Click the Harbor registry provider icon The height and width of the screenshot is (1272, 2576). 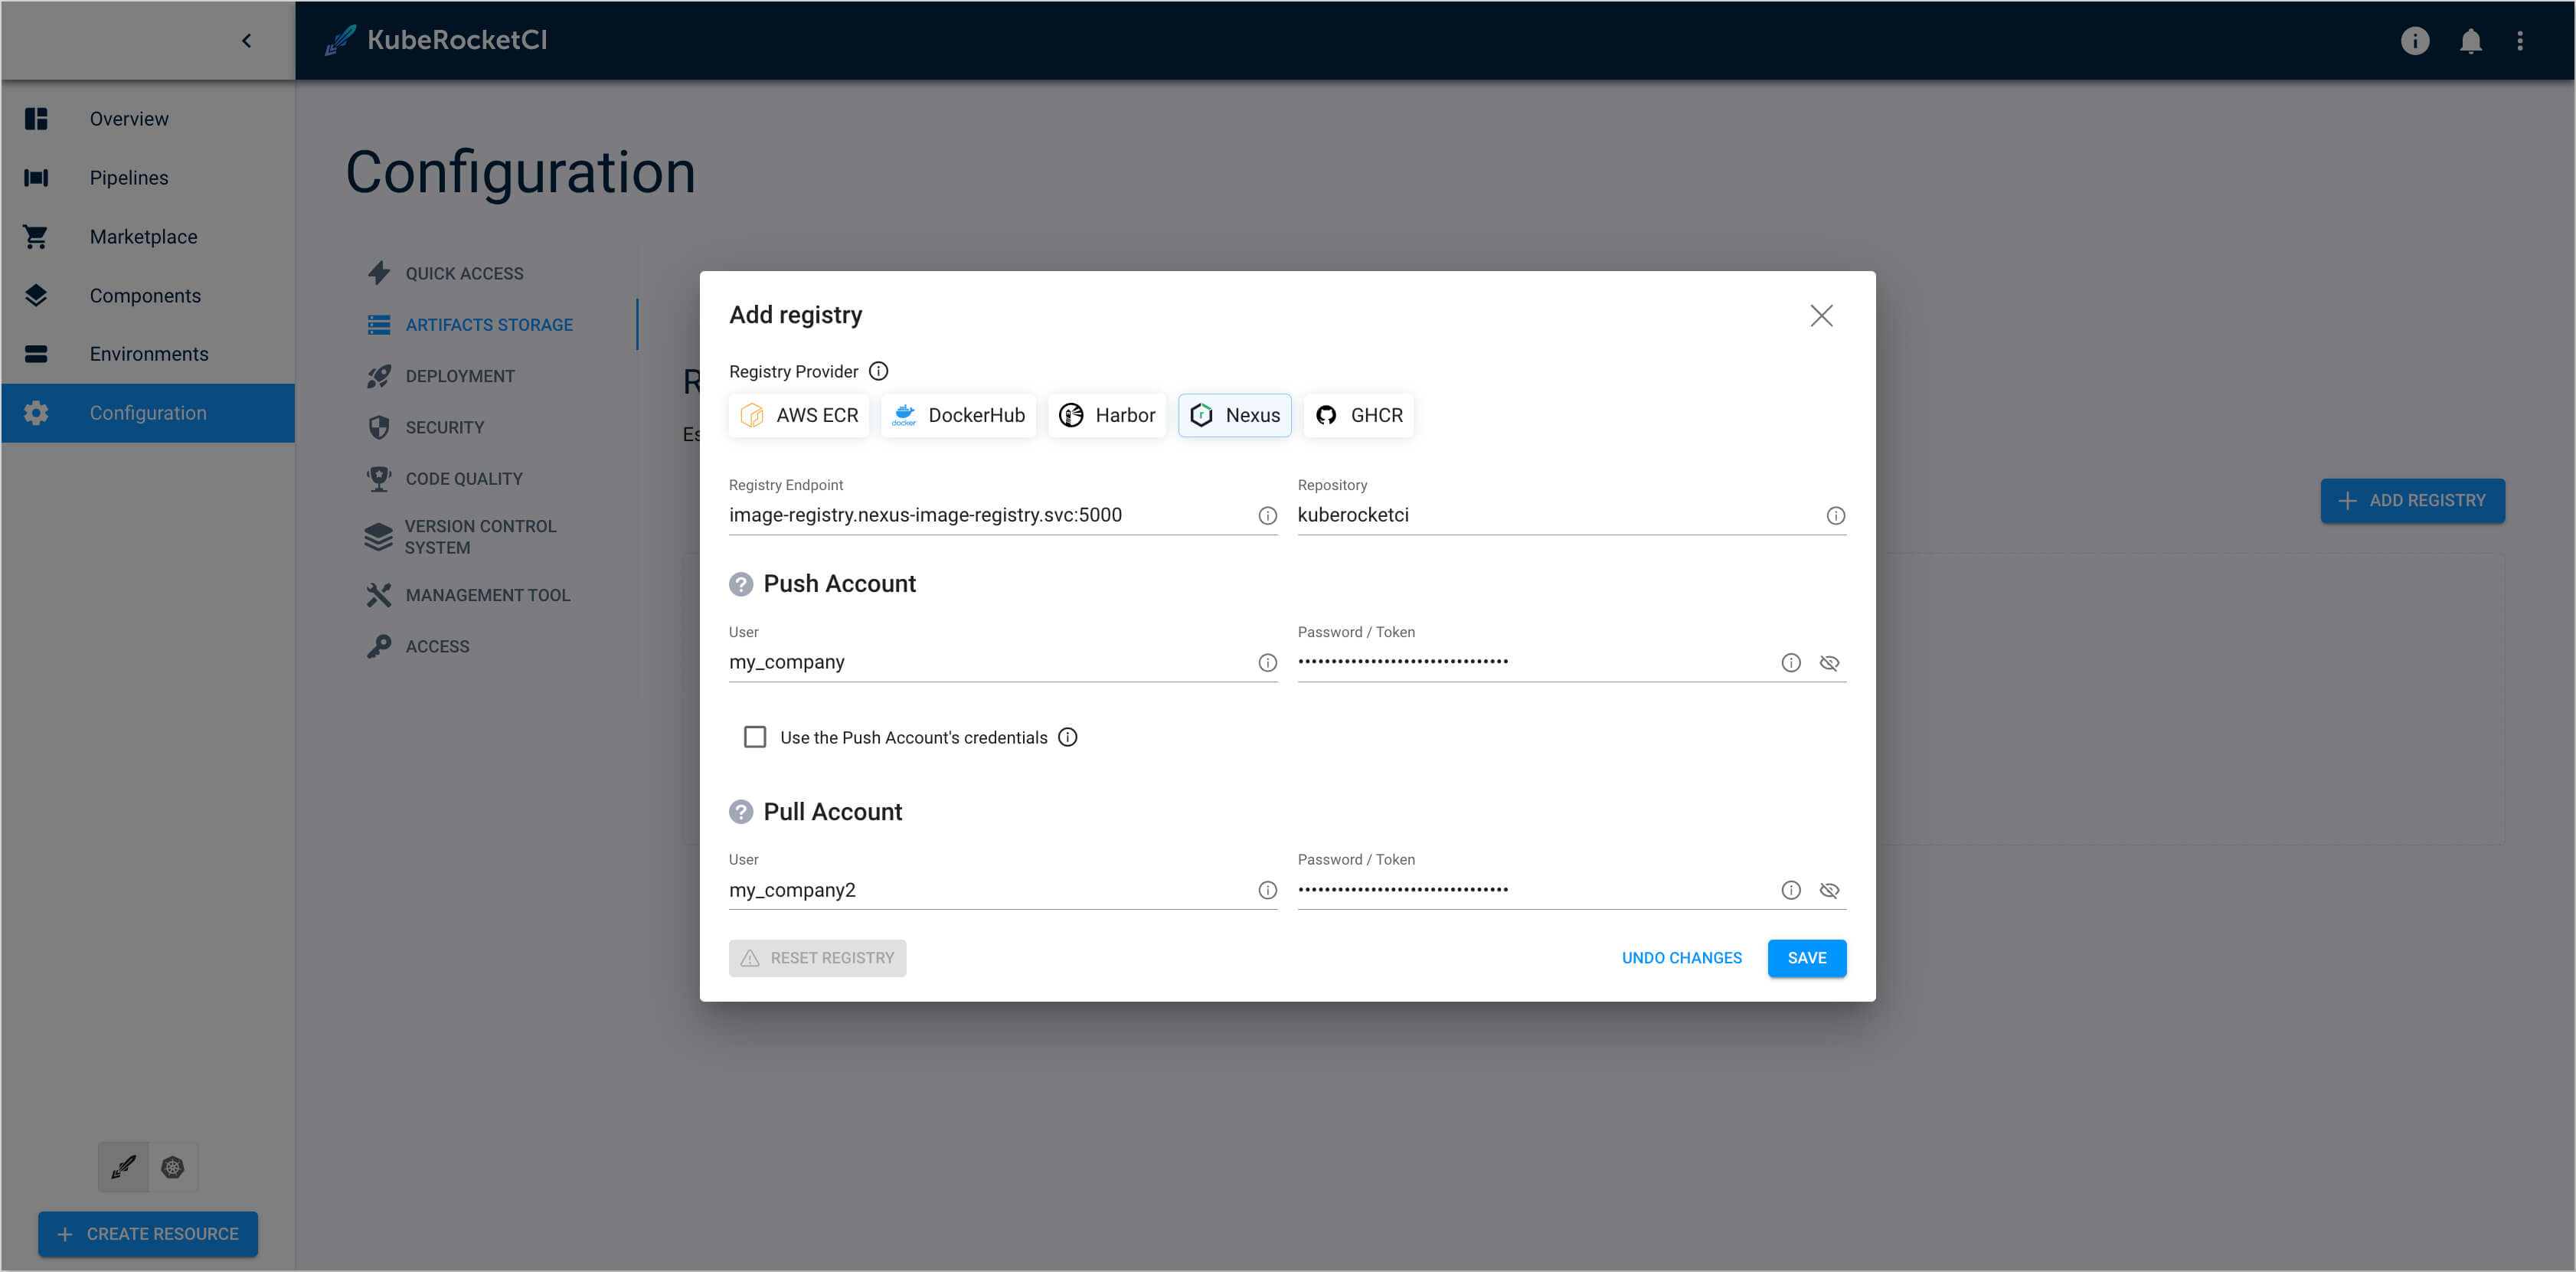click(1071, 414)
